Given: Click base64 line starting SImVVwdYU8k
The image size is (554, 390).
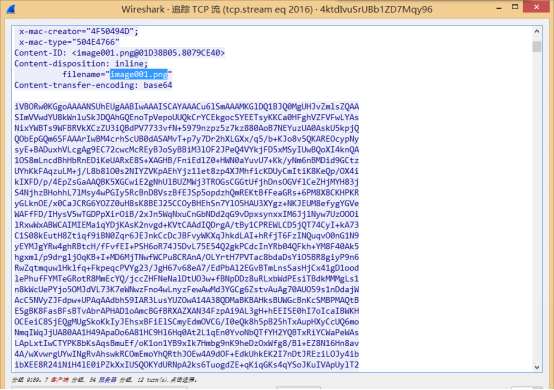Looking at the screenshot, I should tap(187, 117).
